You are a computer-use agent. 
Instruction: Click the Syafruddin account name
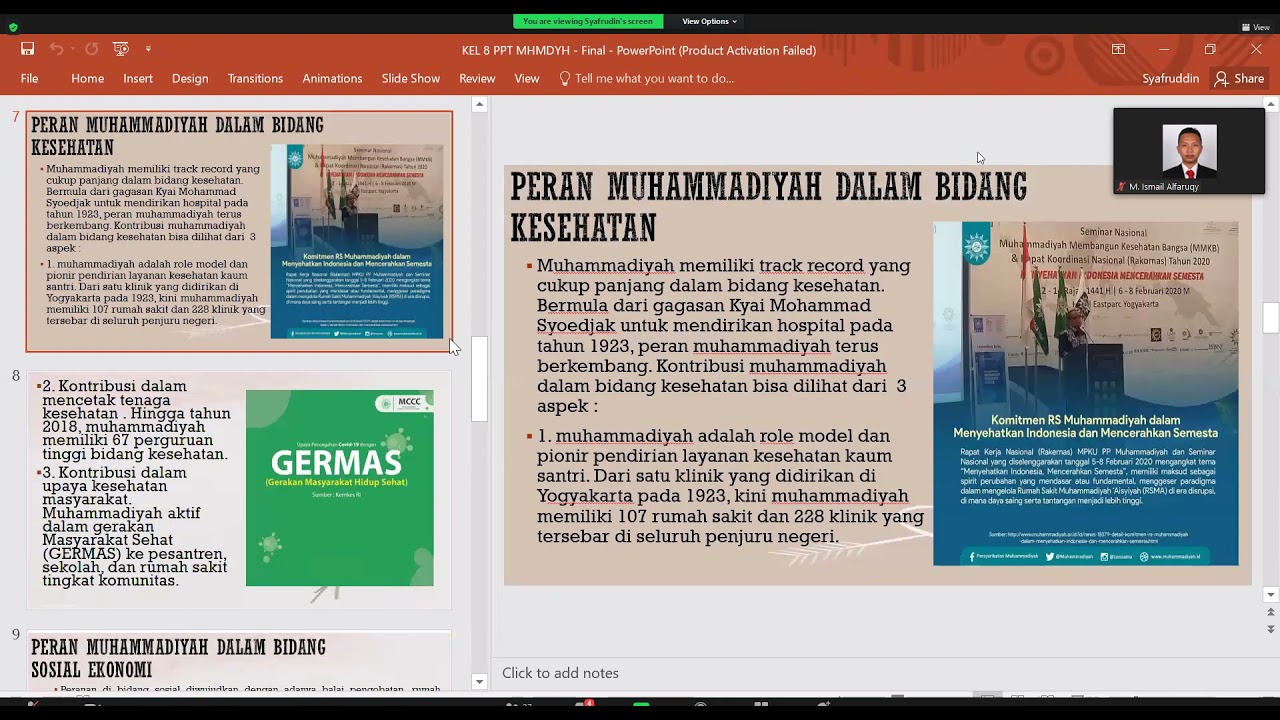pos(1170,78)
